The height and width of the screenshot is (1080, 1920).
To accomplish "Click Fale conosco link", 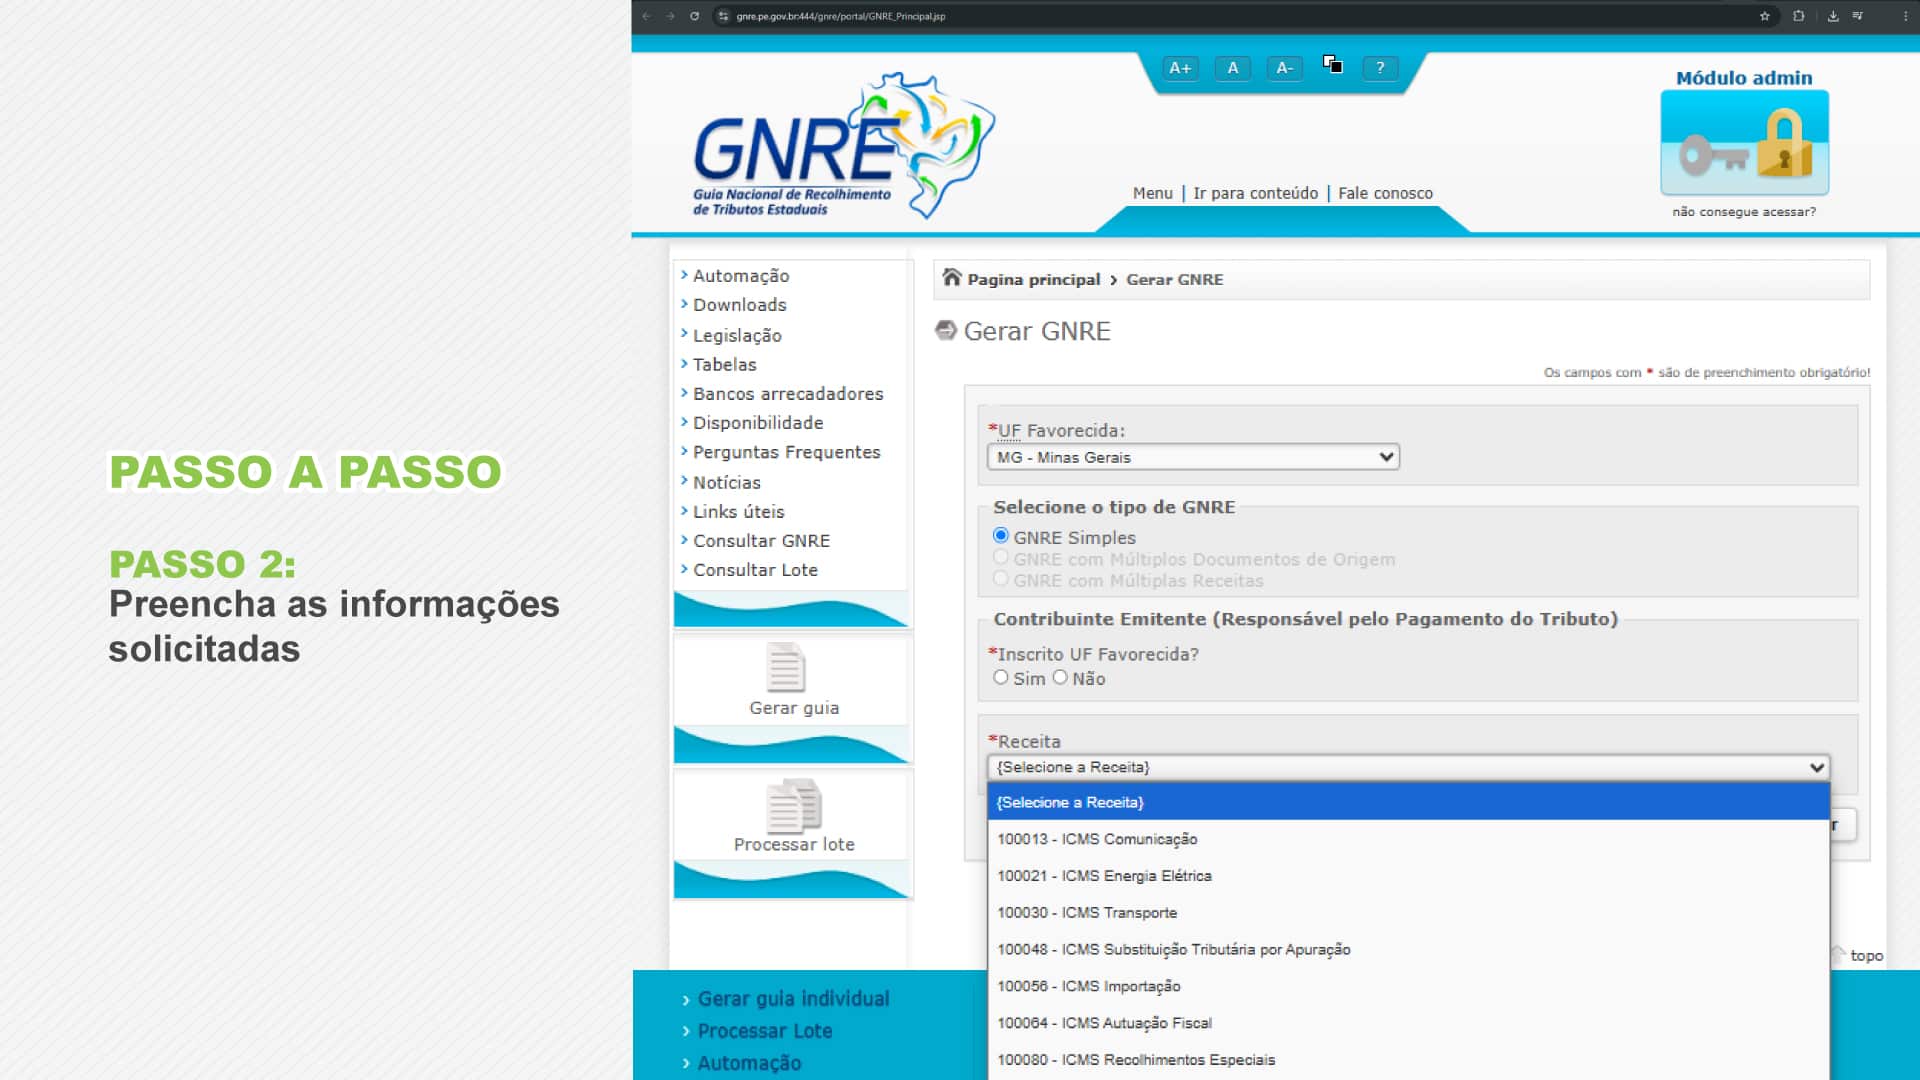I will click(x=1385, y=193).
